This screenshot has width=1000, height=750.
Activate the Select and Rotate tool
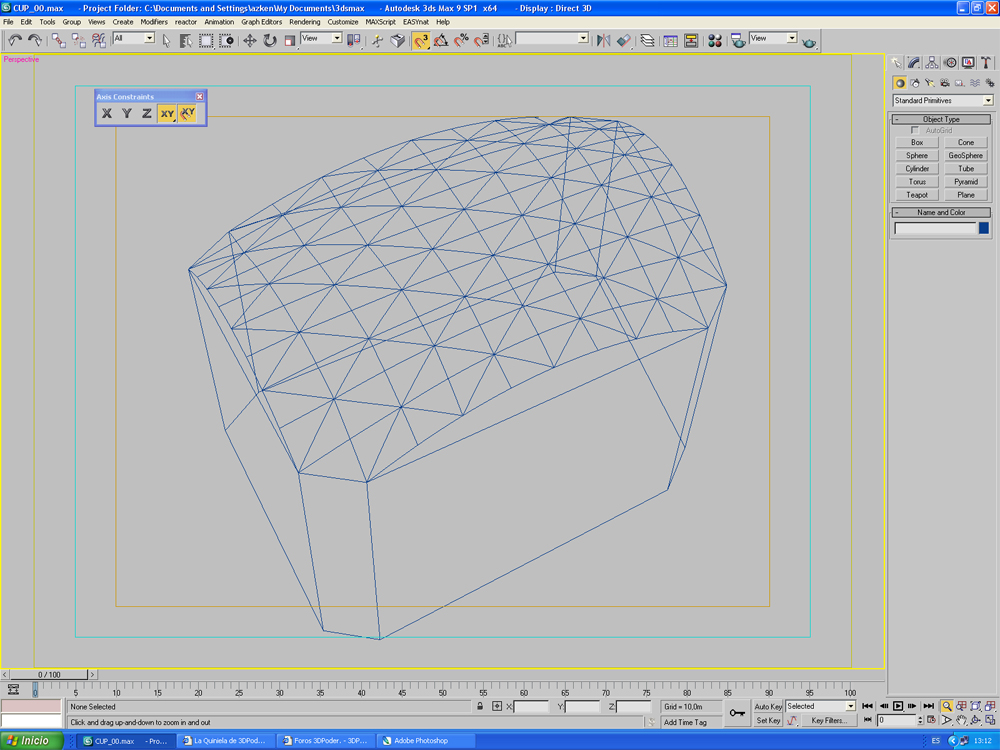click(270, 41)
